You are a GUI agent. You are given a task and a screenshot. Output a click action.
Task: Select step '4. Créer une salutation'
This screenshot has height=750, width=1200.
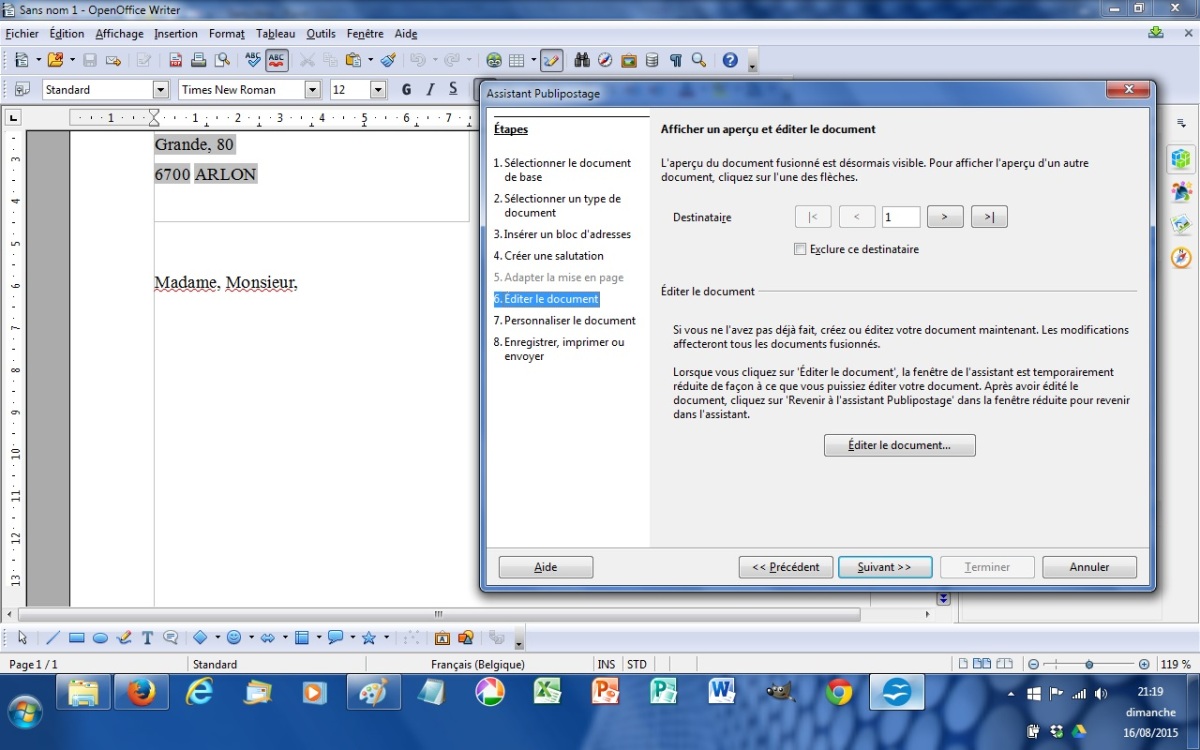pos(548,256)
